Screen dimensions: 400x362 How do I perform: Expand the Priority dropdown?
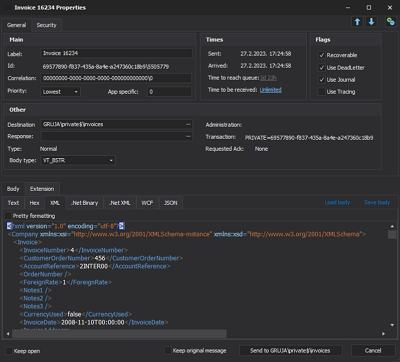pos(60,92)
